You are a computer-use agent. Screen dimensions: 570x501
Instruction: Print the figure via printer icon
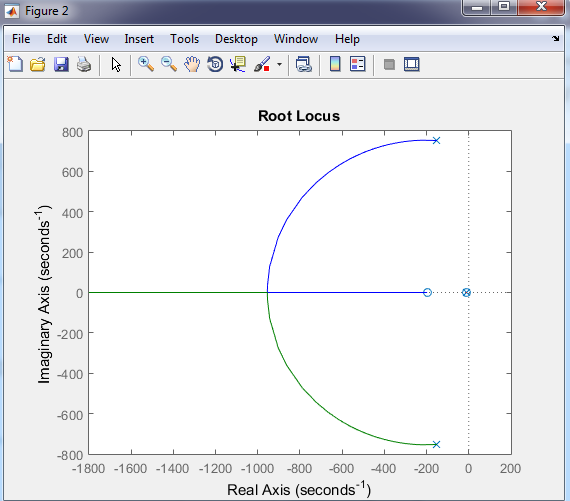pyautogui.click(x=84, y=64)
